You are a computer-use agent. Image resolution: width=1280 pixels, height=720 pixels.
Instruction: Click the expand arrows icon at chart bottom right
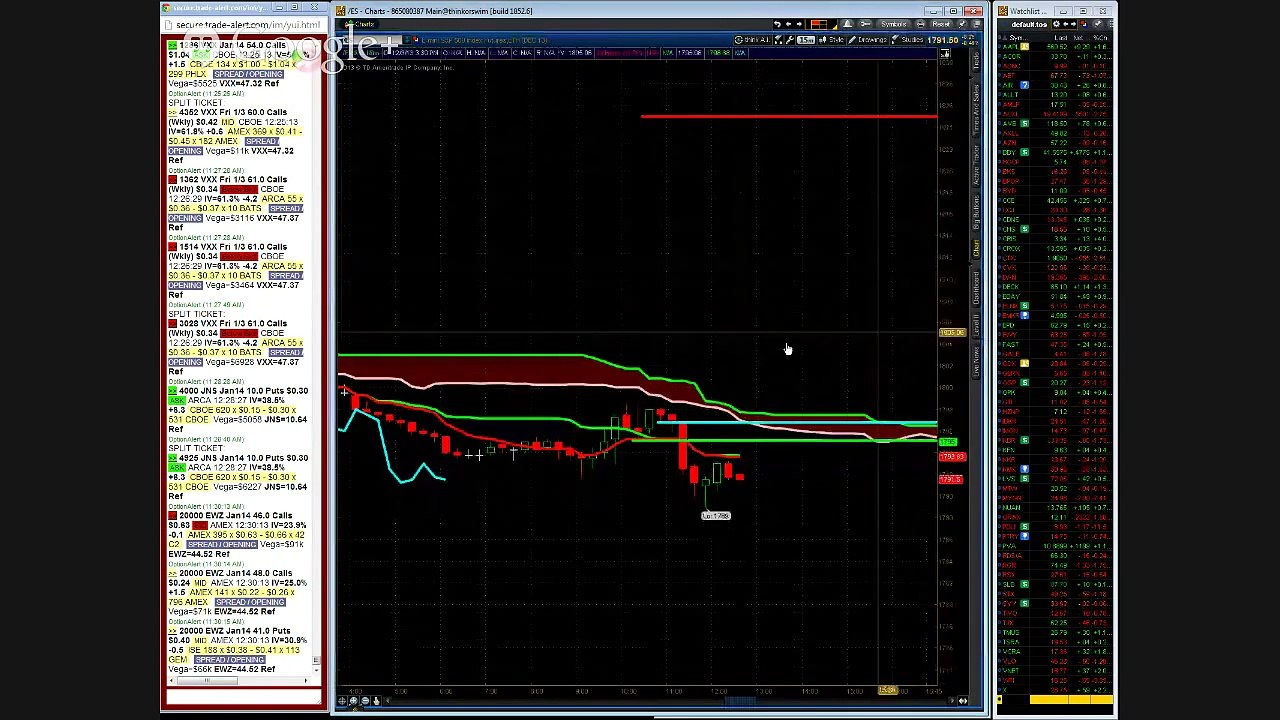(x=963, y=701)
